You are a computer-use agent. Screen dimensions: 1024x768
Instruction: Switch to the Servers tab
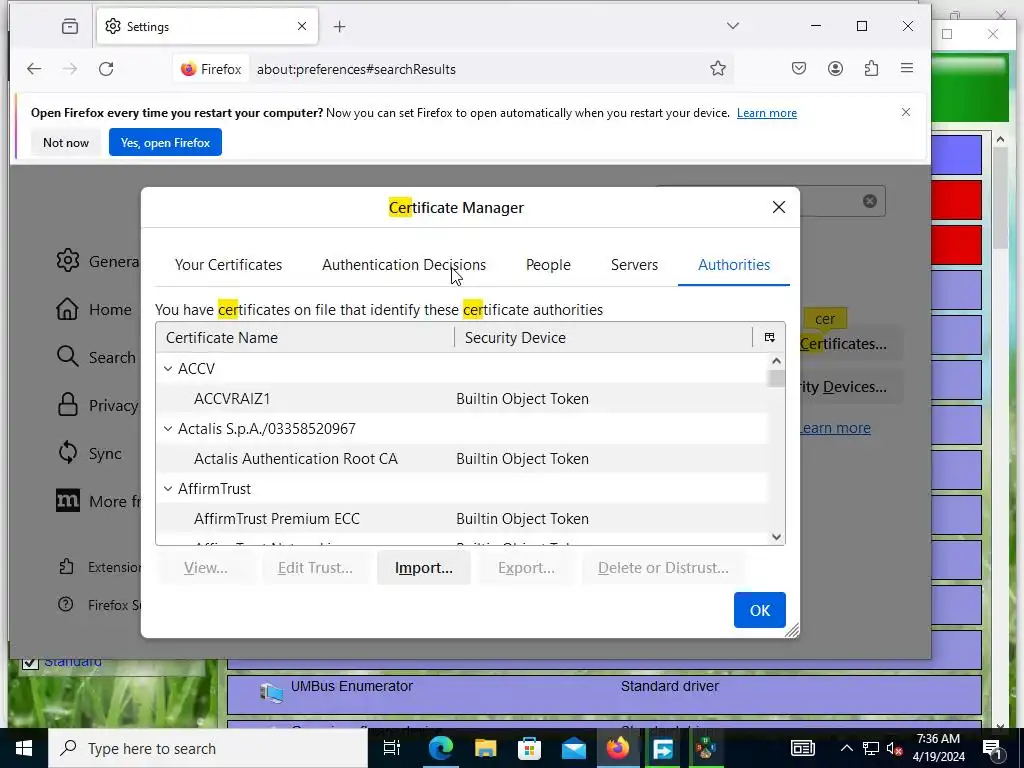(x=634, y=264)
